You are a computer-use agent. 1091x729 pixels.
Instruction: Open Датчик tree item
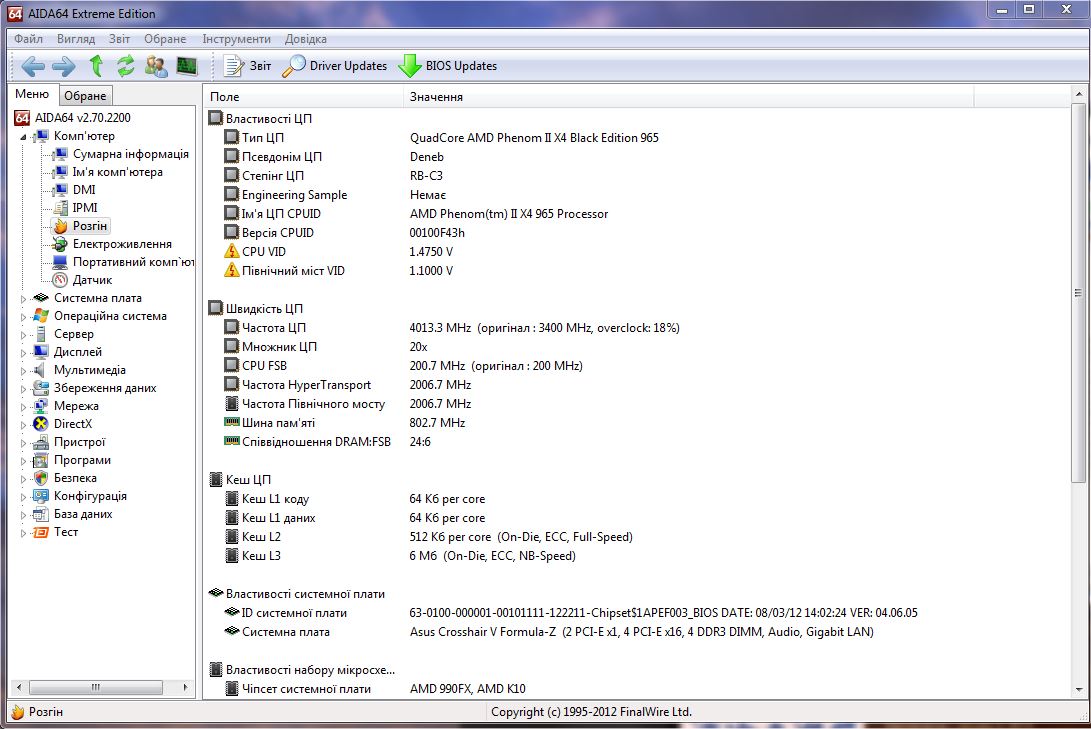pyautogui.click(x=82, y=280)
